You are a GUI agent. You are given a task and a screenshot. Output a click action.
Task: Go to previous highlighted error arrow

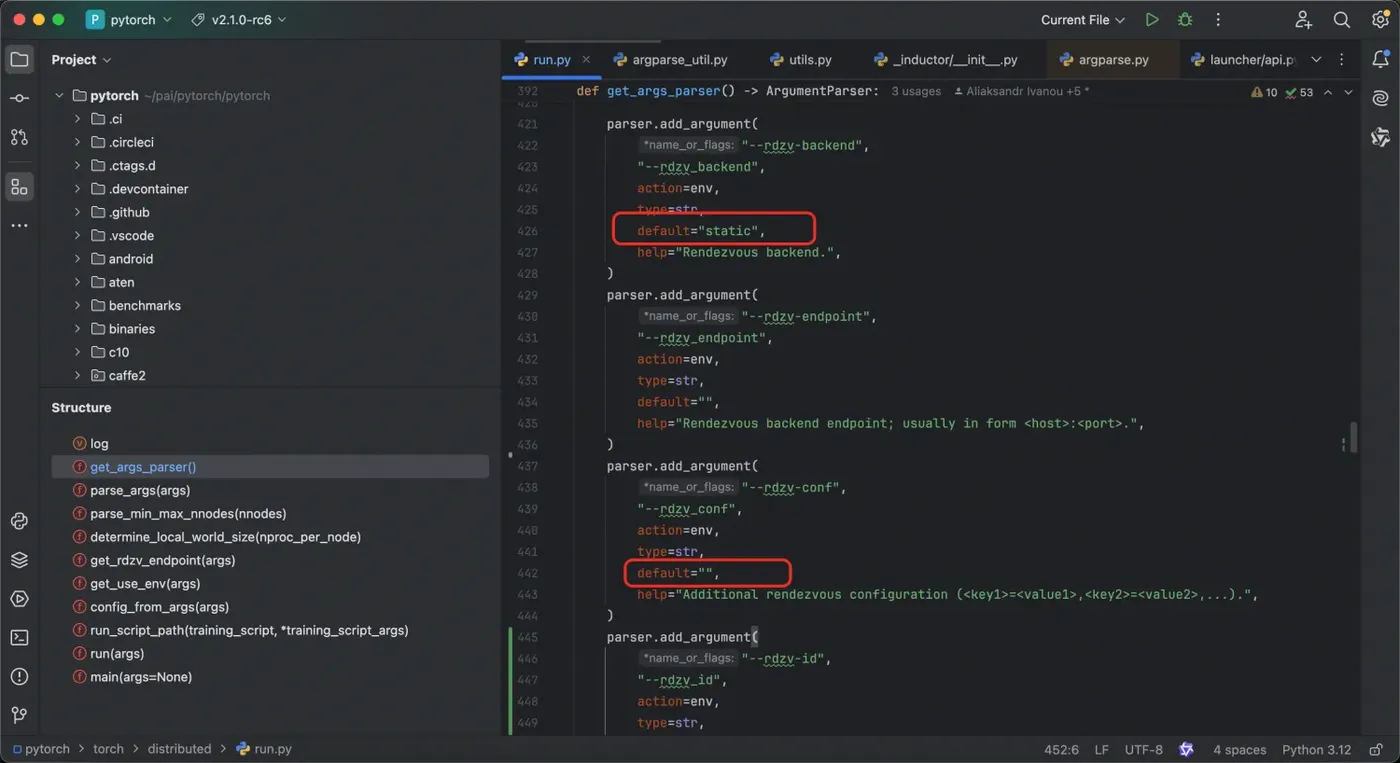1328,92
